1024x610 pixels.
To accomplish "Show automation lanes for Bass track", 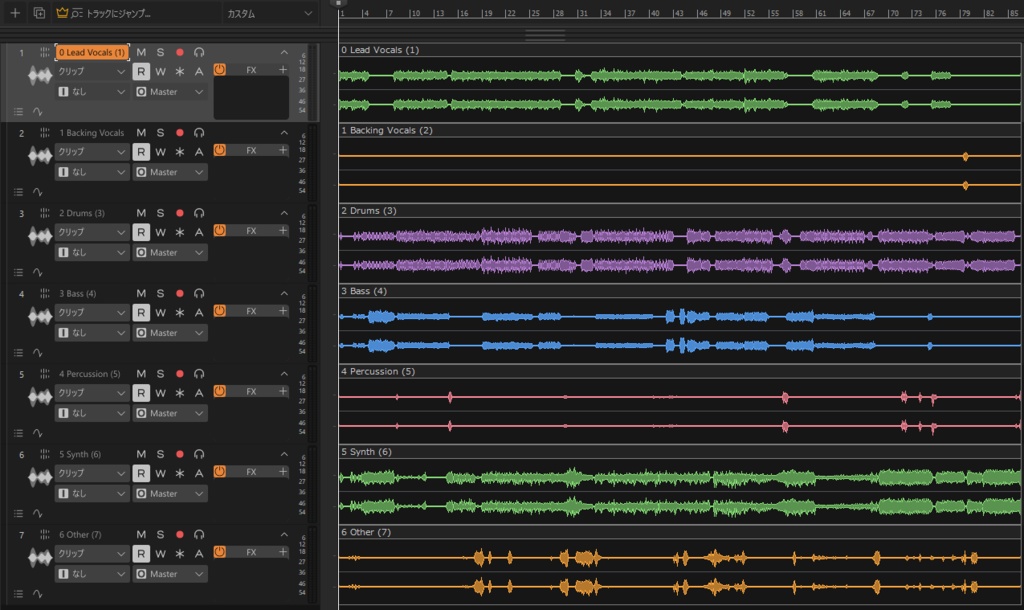I will pos(38,353).
